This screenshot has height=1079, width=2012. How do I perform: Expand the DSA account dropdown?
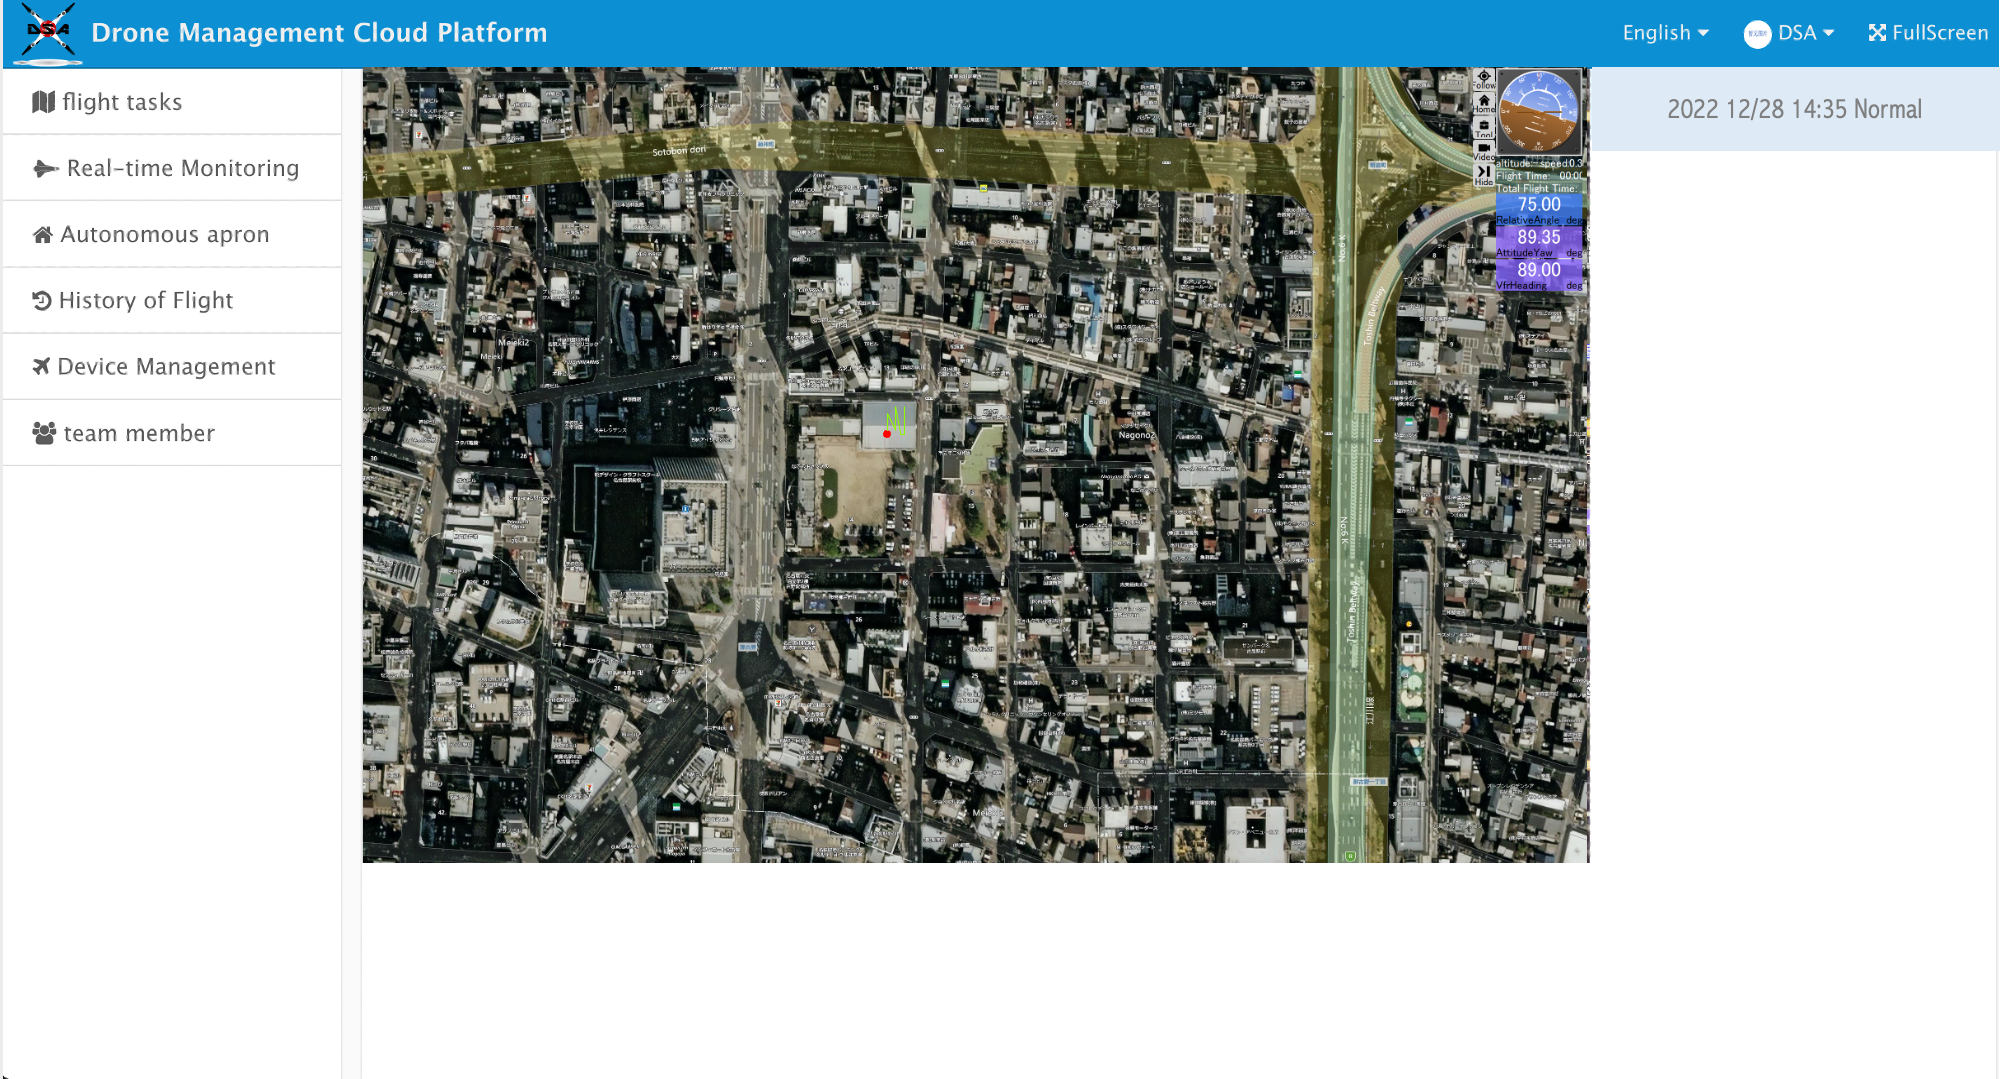click(1805, 33)
